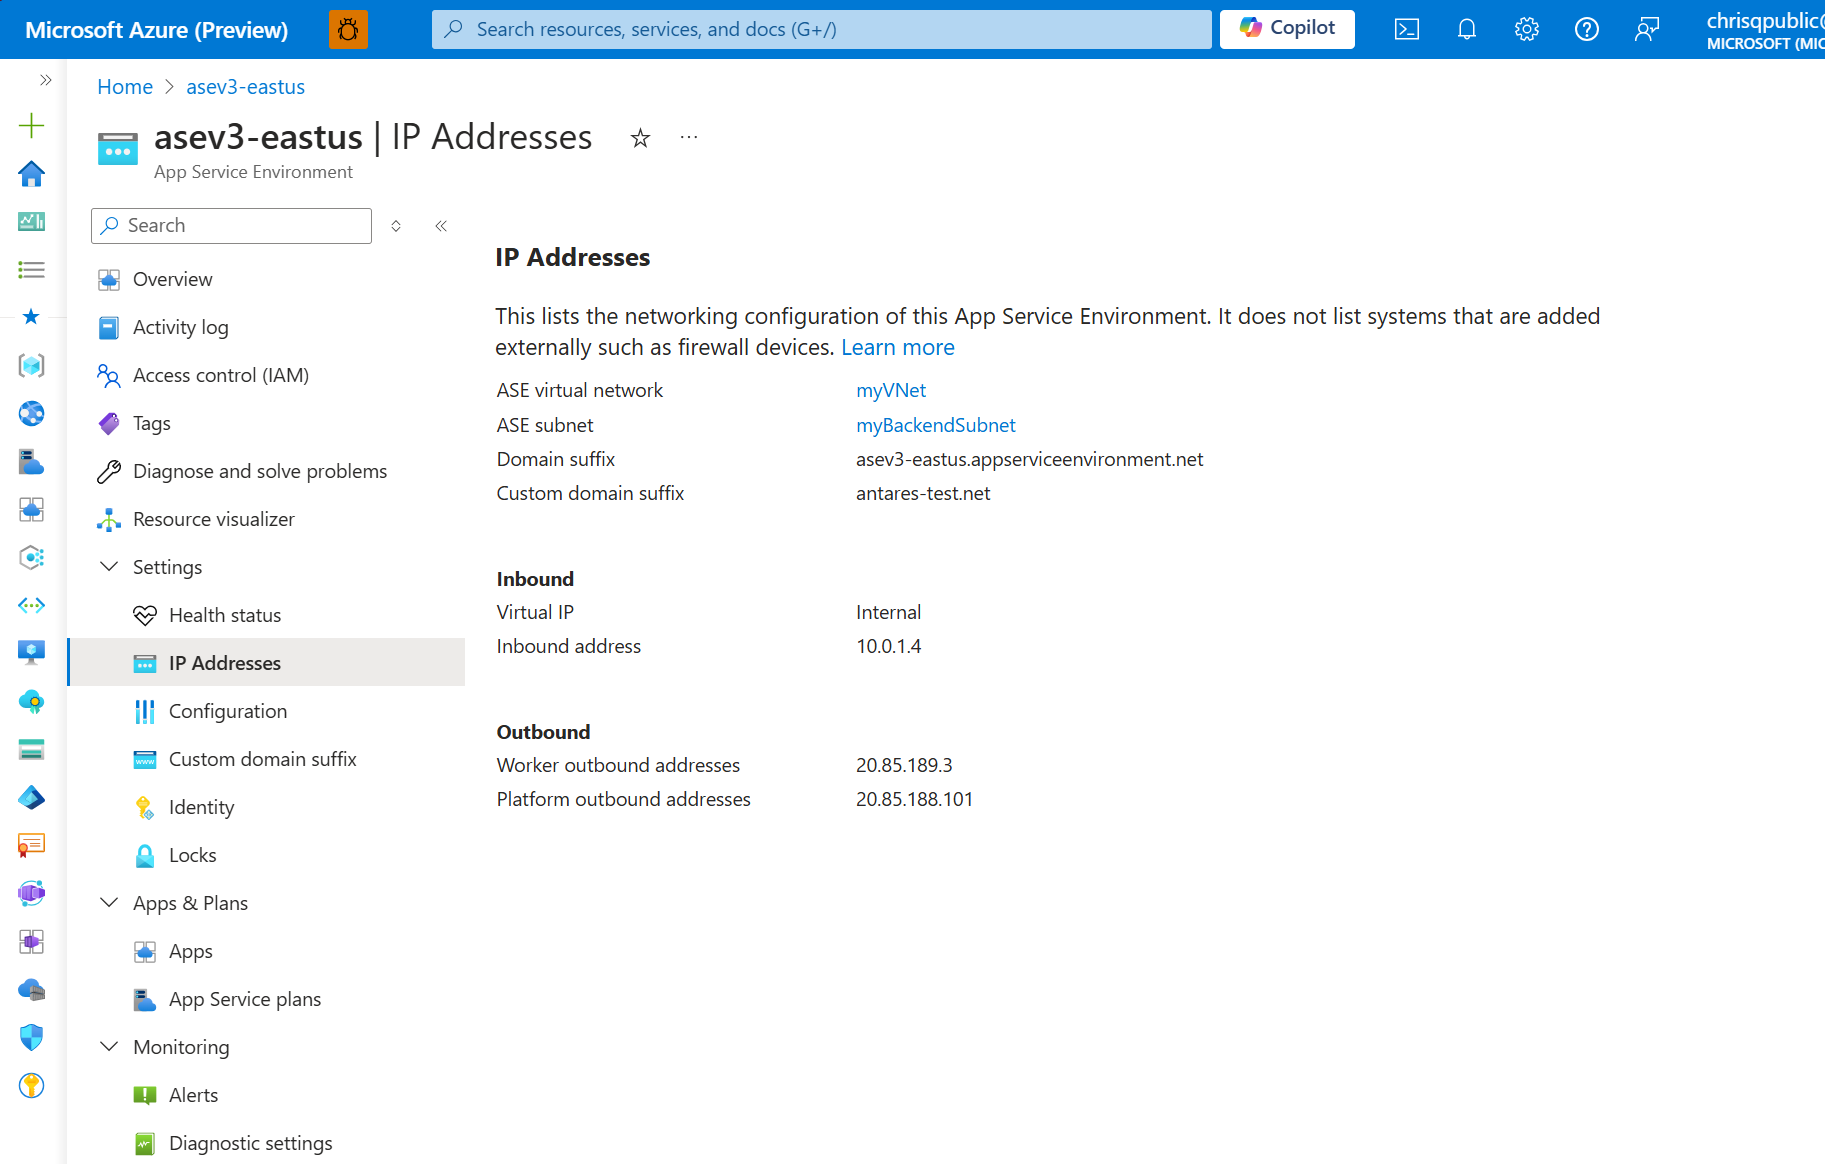Screen dimensions: 1825x1164
Task: Click the Microsoft Azure (Preview) logo text
Action: [x=157, y=30]
